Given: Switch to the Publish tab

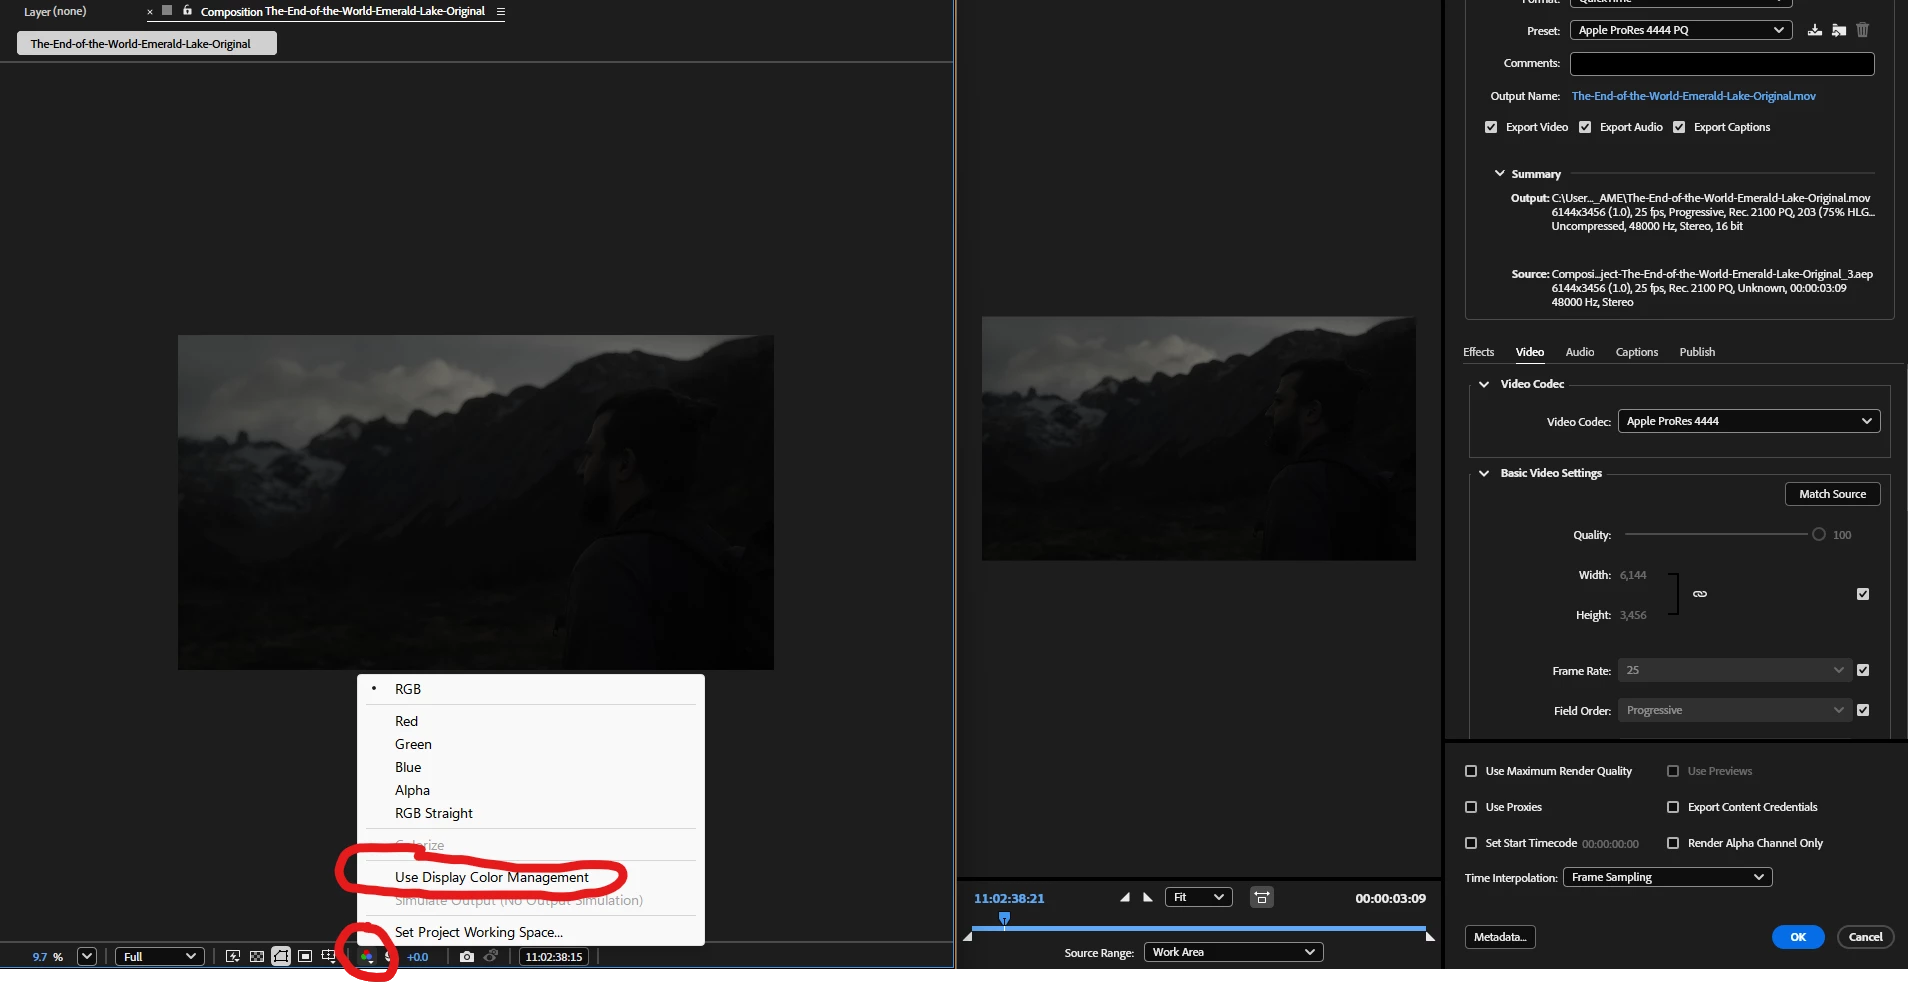Looking at the screenshot, I should coord(1697,352).
